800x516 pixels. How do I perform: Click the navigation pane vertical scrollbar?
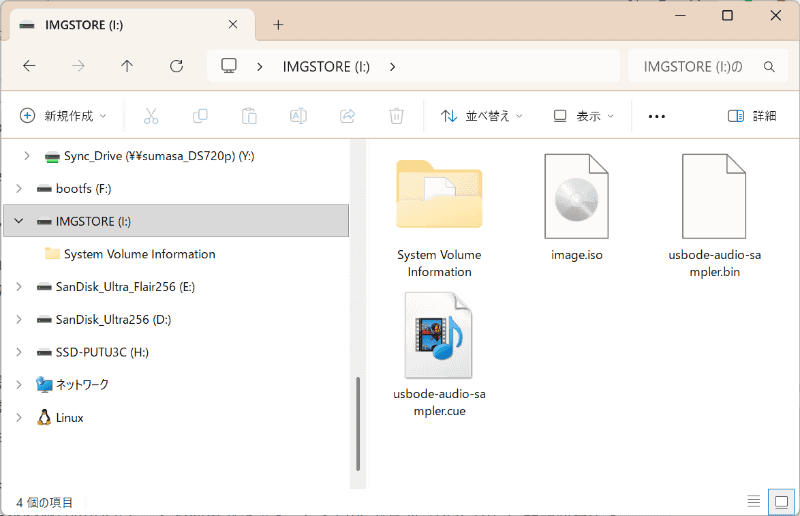pyautogui.click(x=358, y=424)
